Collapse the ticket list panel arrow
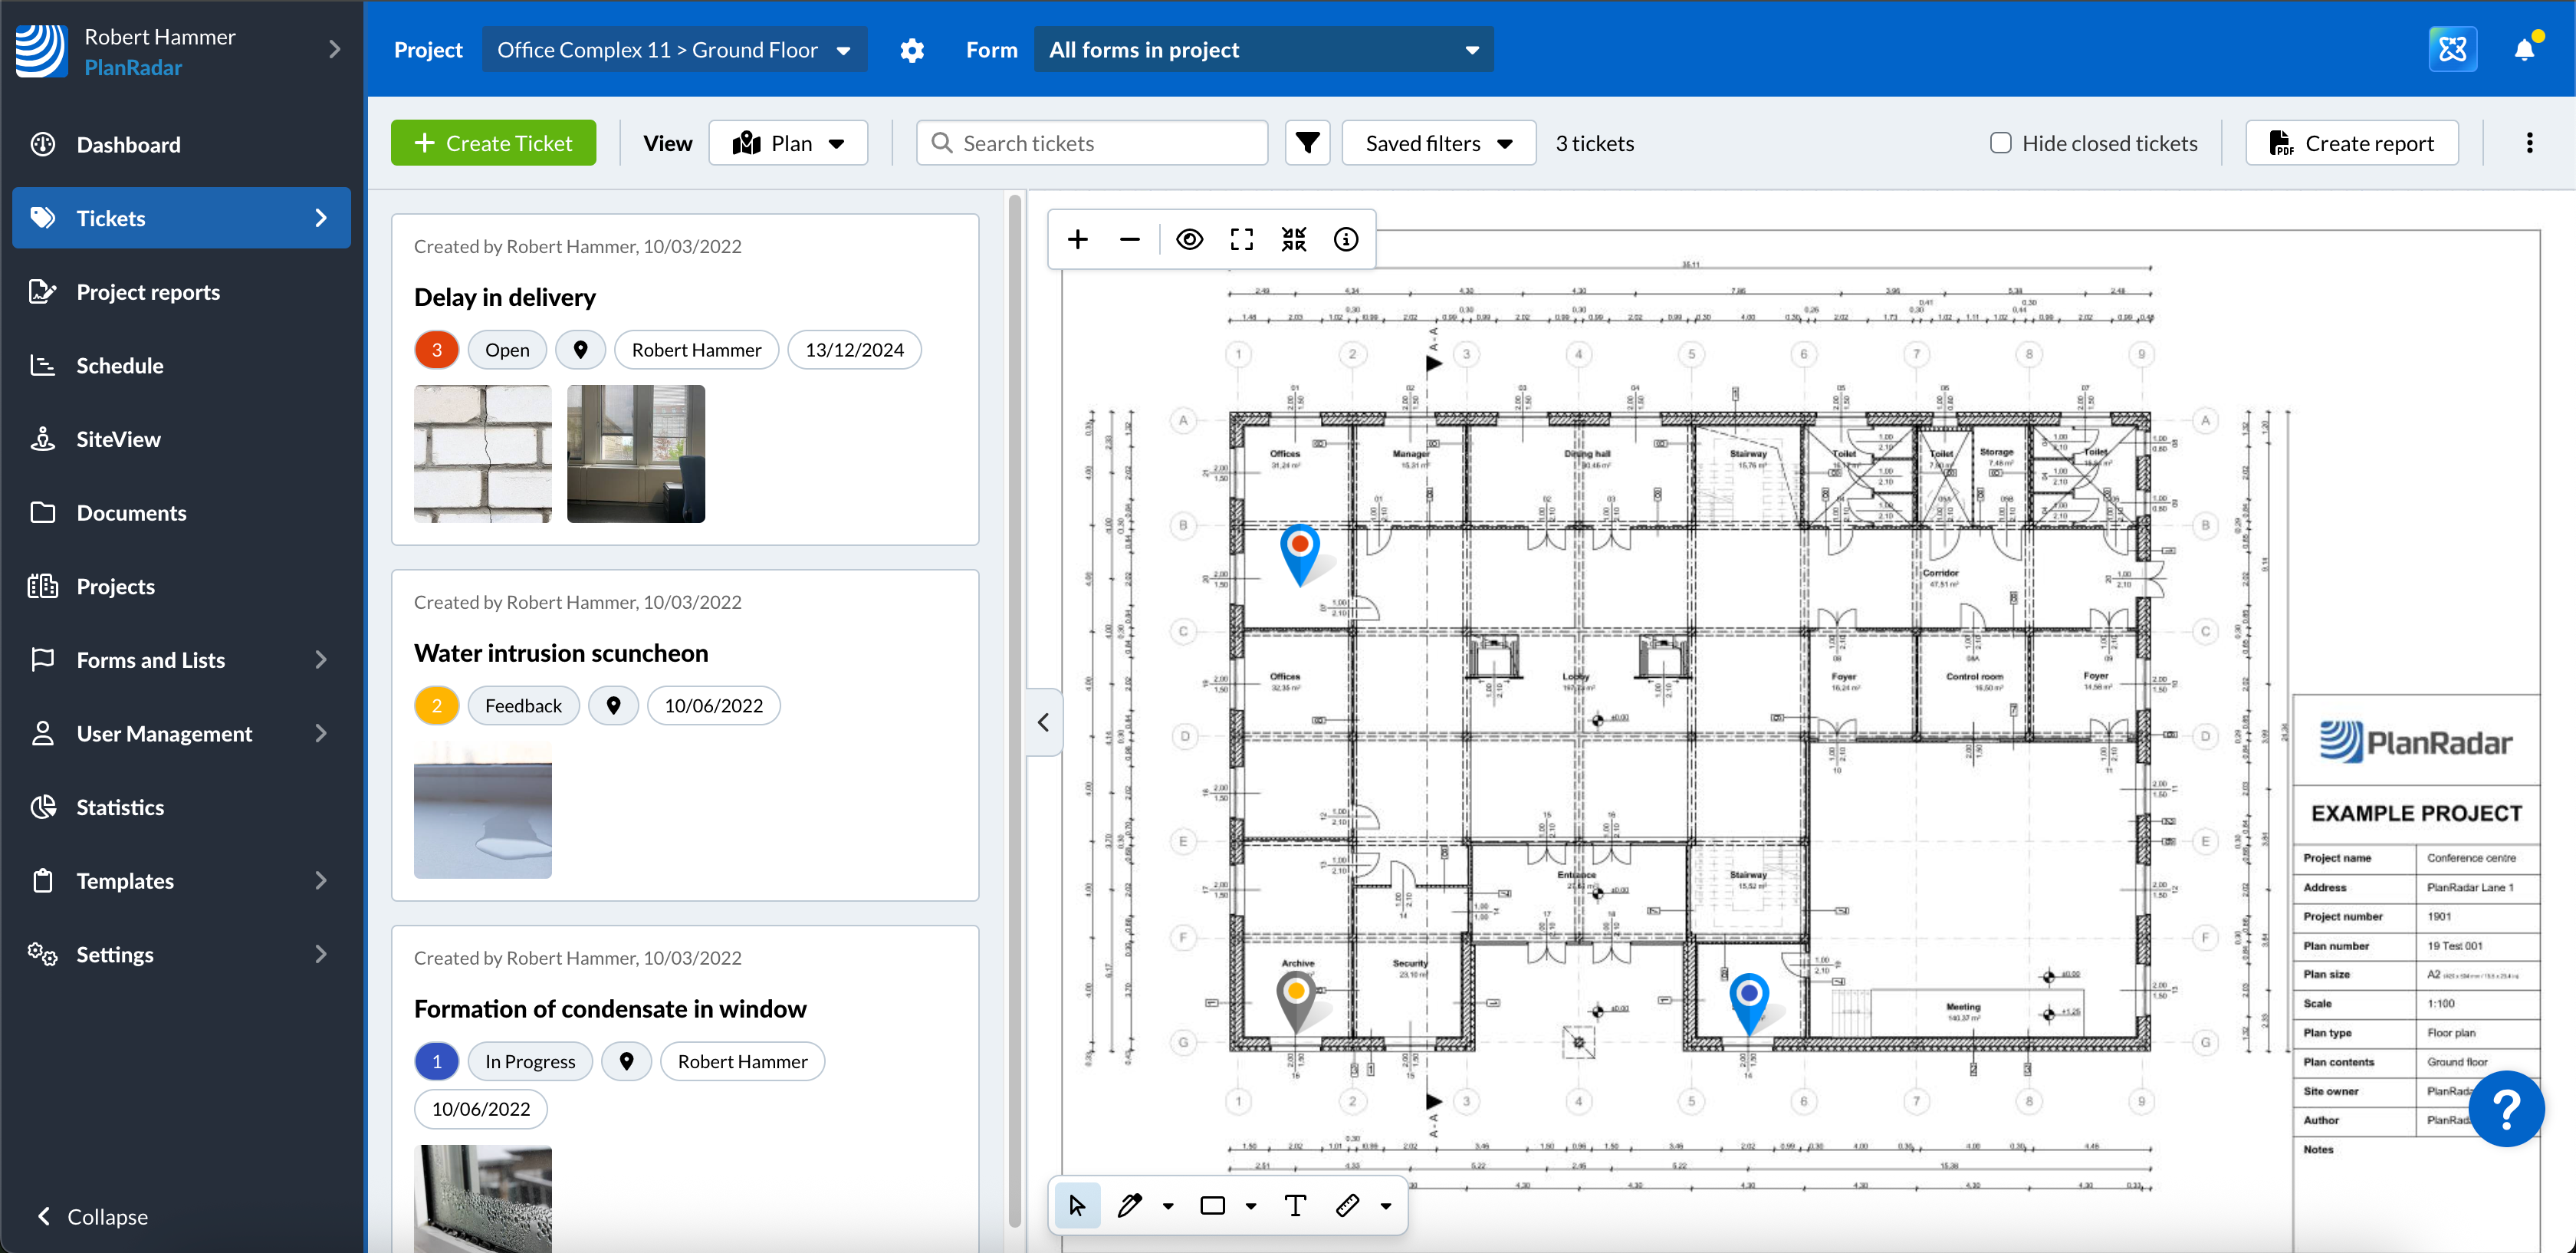The width and height of the screenshot is (2576, 1253). click(1043, 722)
